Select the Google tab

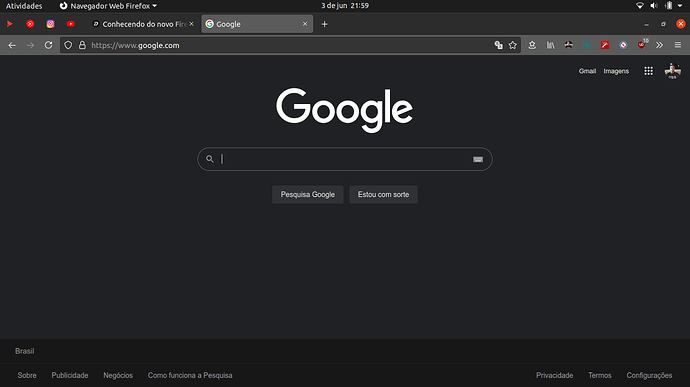point(257,24)
